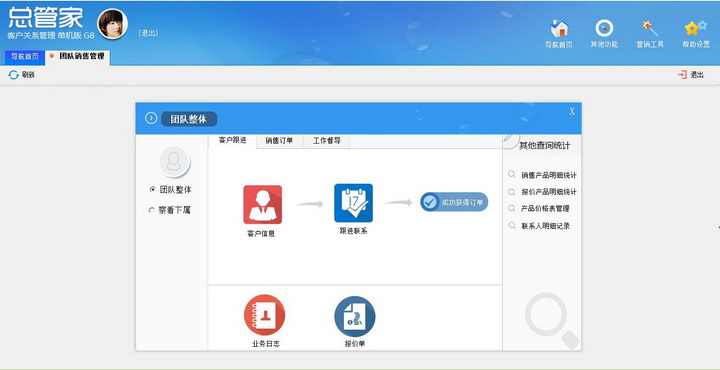The image size is (720, 370).
Task: Open the 业务日志 notebook icon
Action: [x=264, y=315]
